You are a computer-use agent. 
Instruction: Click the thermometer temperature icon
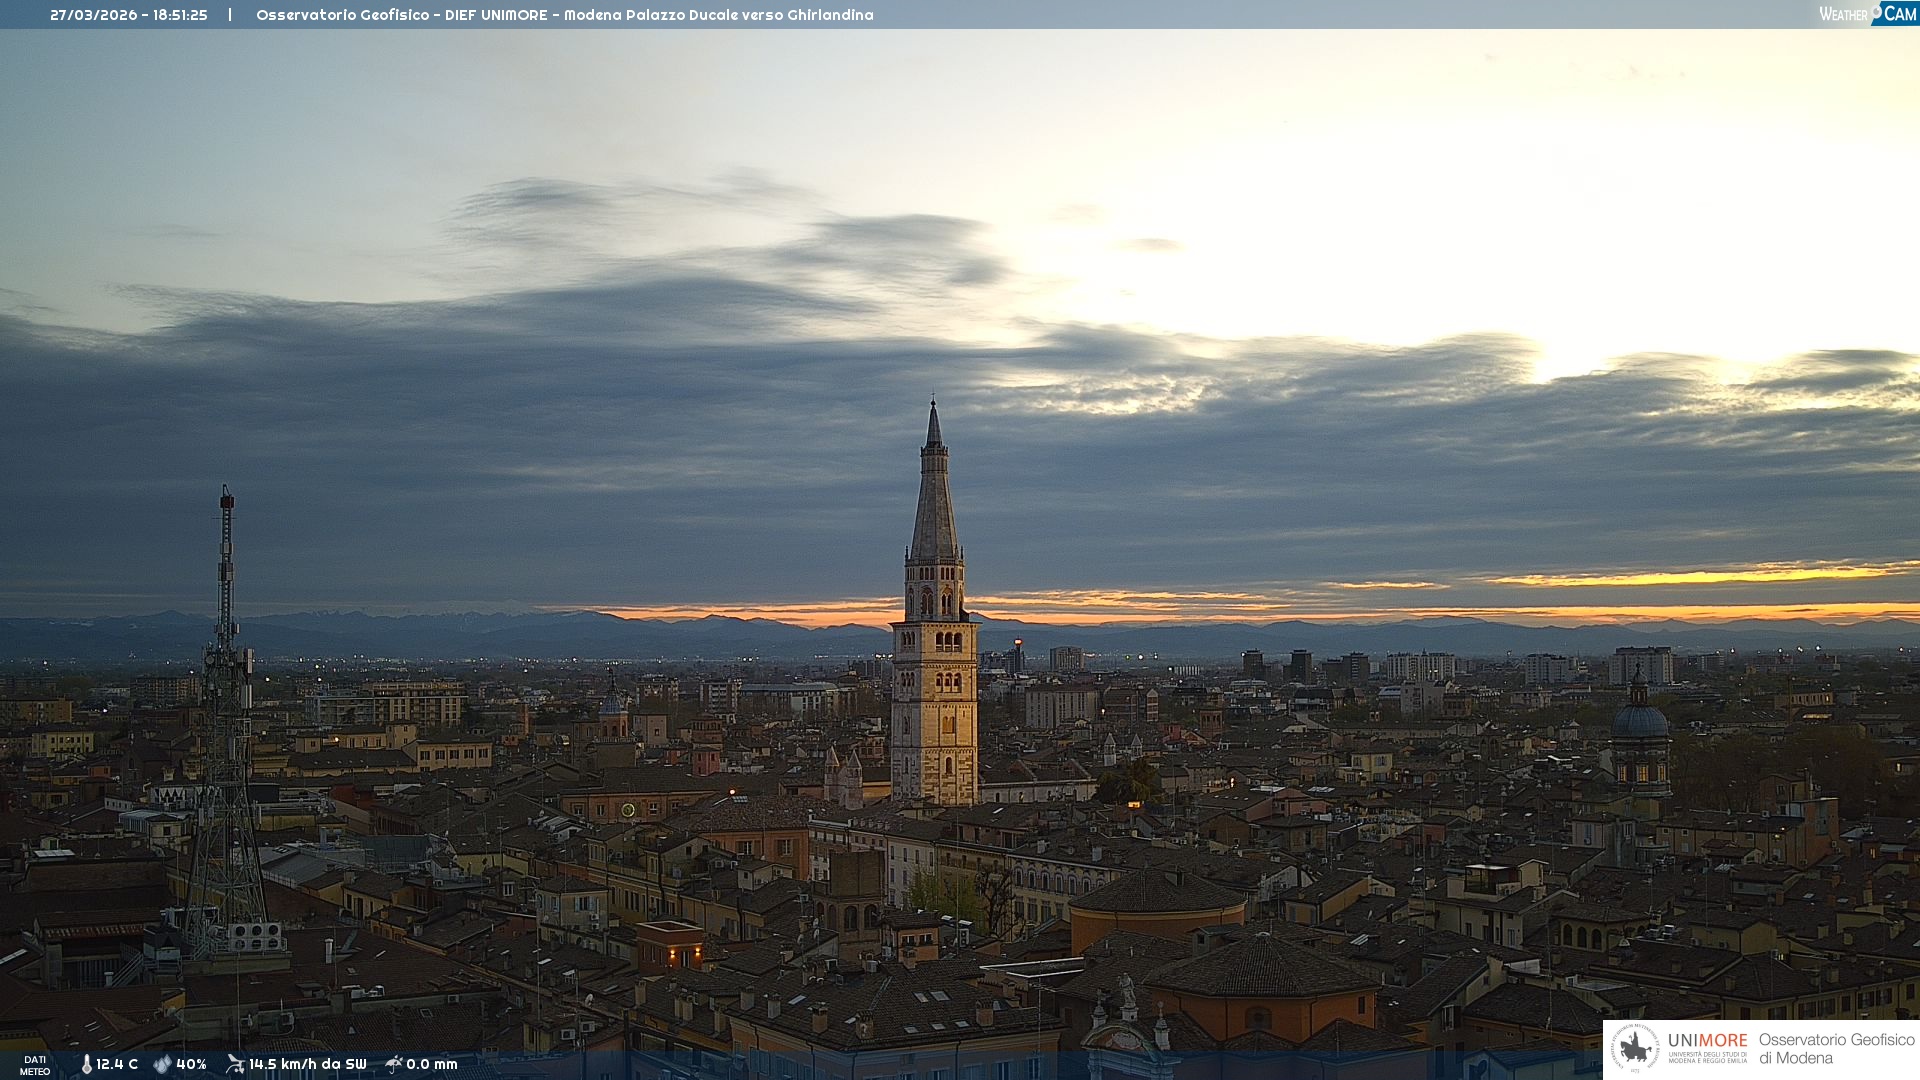click(x=86, y=1064)
